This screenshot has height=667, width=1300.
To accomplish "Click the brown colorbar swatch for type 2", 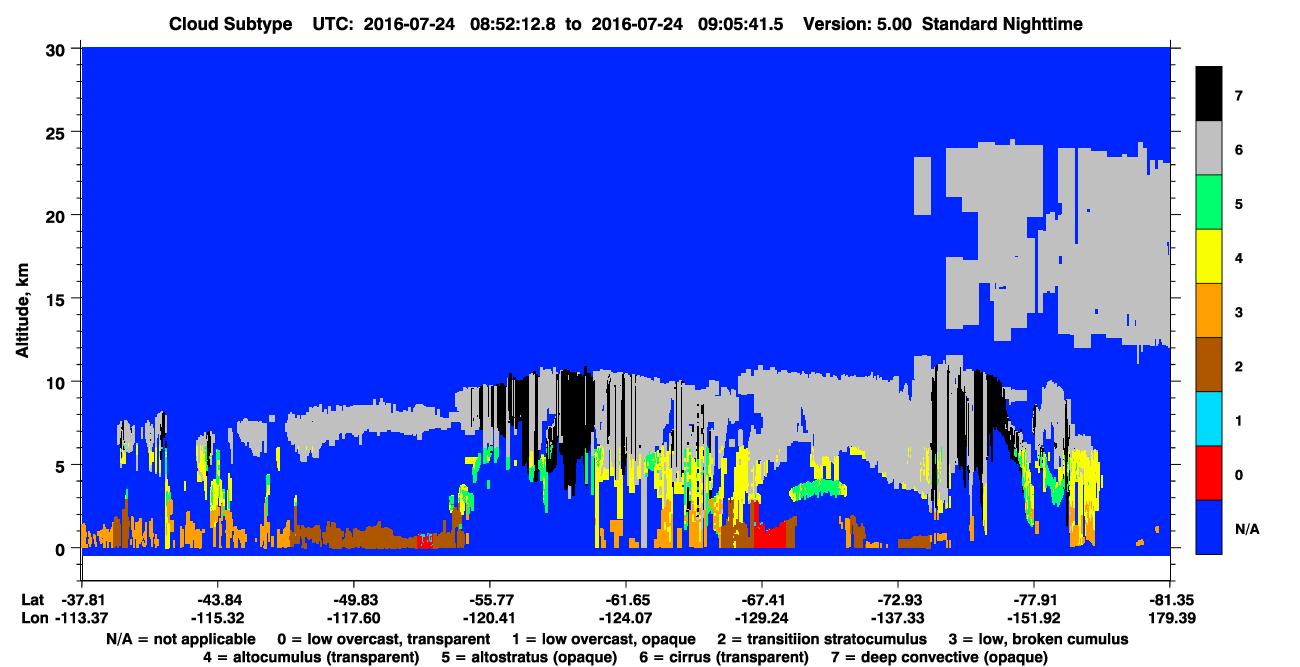I will [1209, 365].
